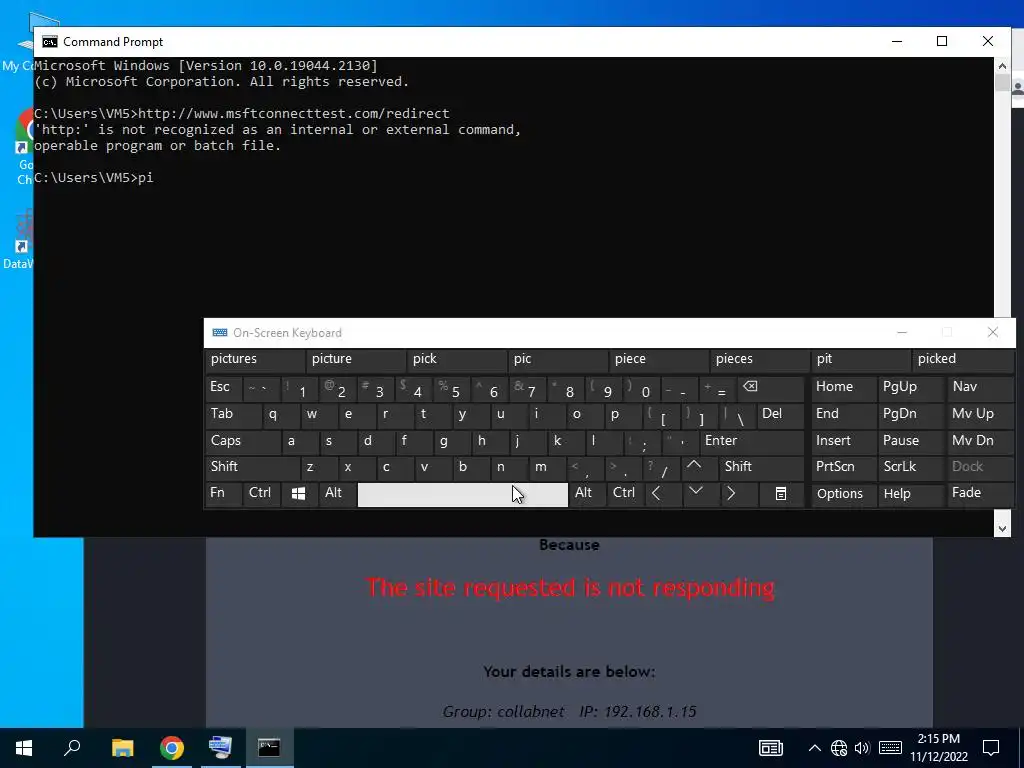This screenshot has height=768, width=1024.
Task: Tap the Home key on the keyboard
Action: click(x=843, y=388)
